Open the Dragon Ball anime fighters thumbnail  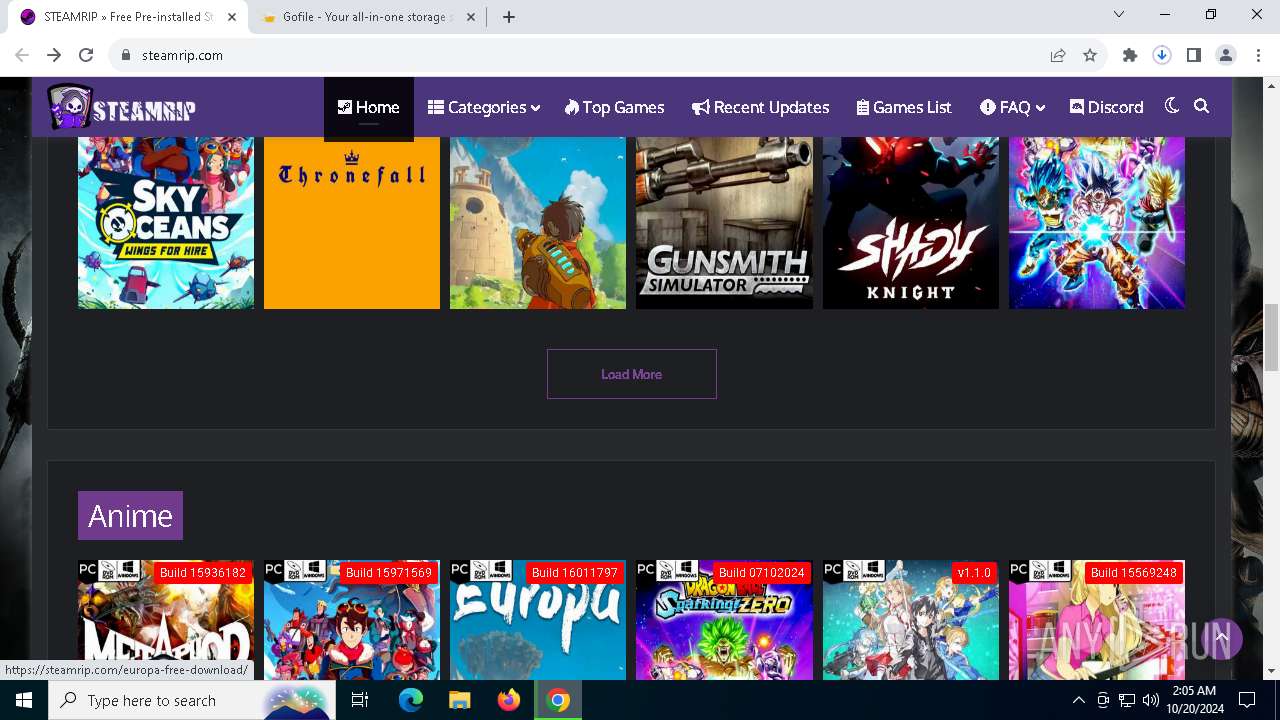[x=1097, y=222]
